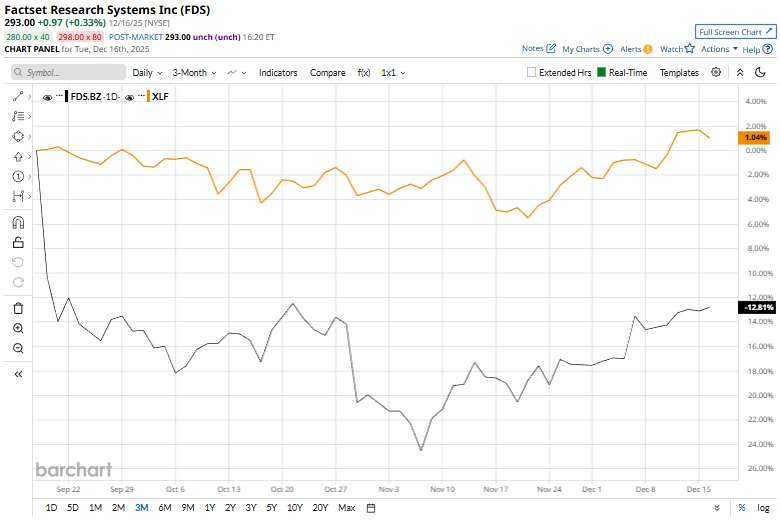Toggle visibility of XLF comparison series

(x=129, y=97)
